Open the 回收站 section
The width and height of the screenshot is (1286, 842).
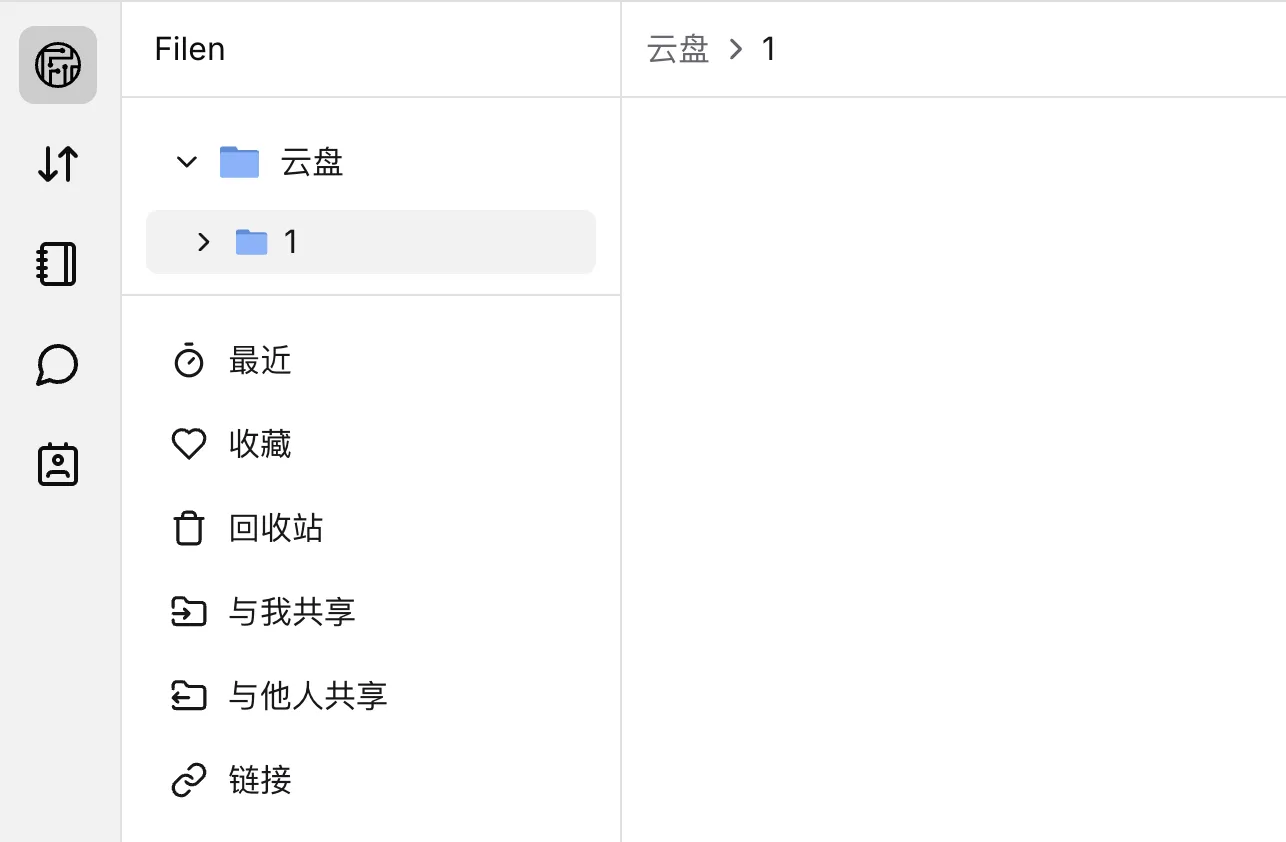click(x=276, y=528)
